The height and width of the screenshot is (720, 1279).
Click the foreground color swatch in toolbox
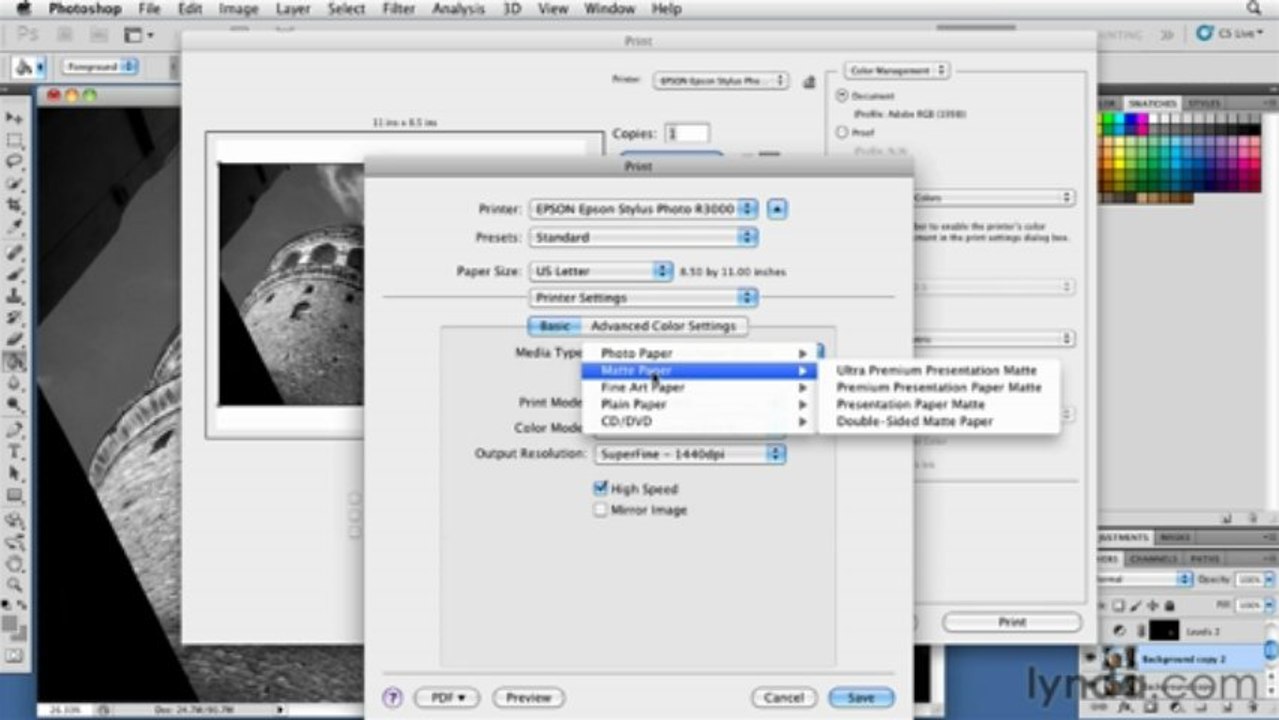tap(9, 623)
